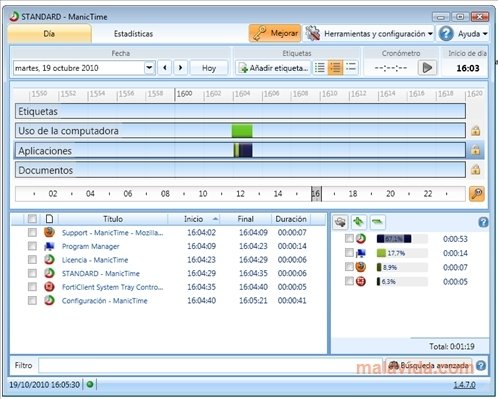This screenshot has height=399, width=498.
Task: Click ManicTime icon in summary panel
Action: [361, 239]
